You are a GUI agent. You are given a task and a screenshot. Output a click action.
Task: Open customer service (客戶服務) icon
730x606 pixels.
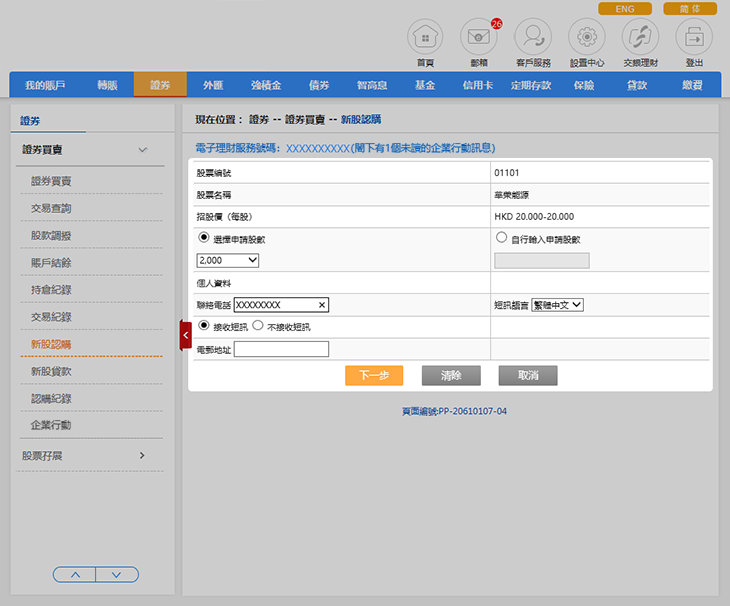(x=532, y=37)
